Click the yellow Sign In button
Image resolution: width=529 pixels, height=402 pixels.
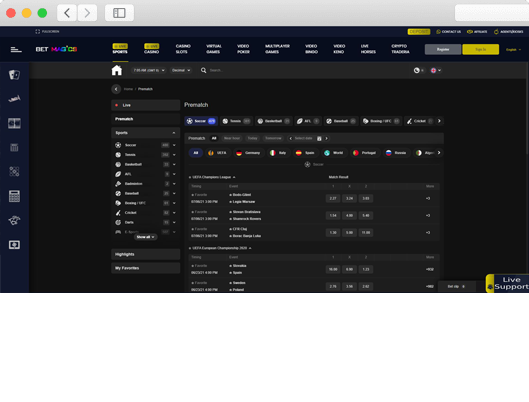(x=480, y=49)
